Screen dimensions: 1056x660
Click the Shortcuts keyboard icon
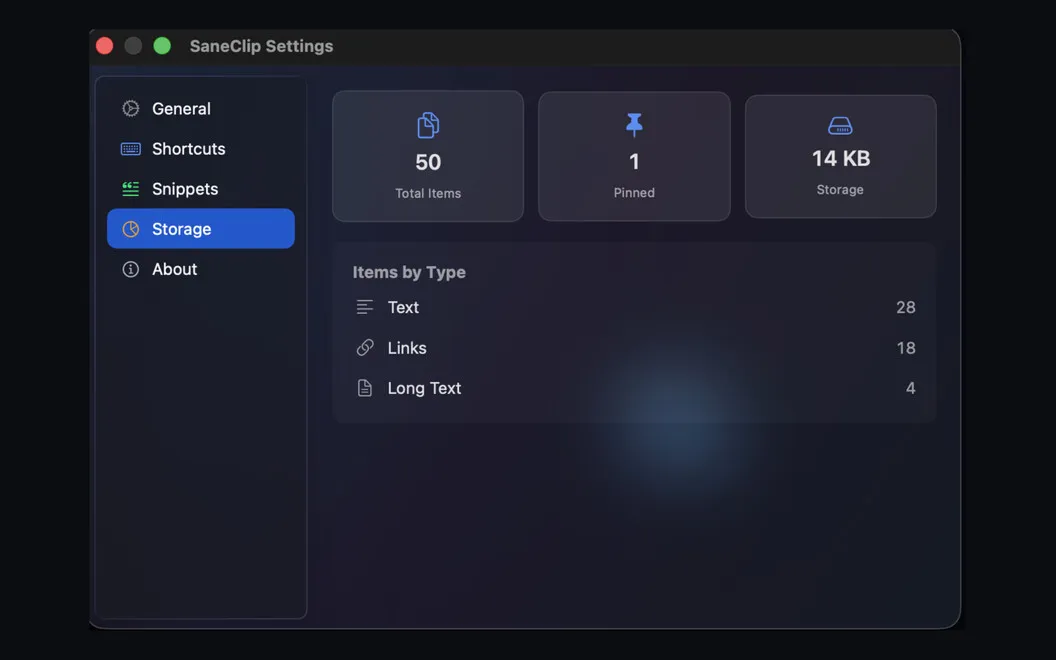tap(131, 149)
